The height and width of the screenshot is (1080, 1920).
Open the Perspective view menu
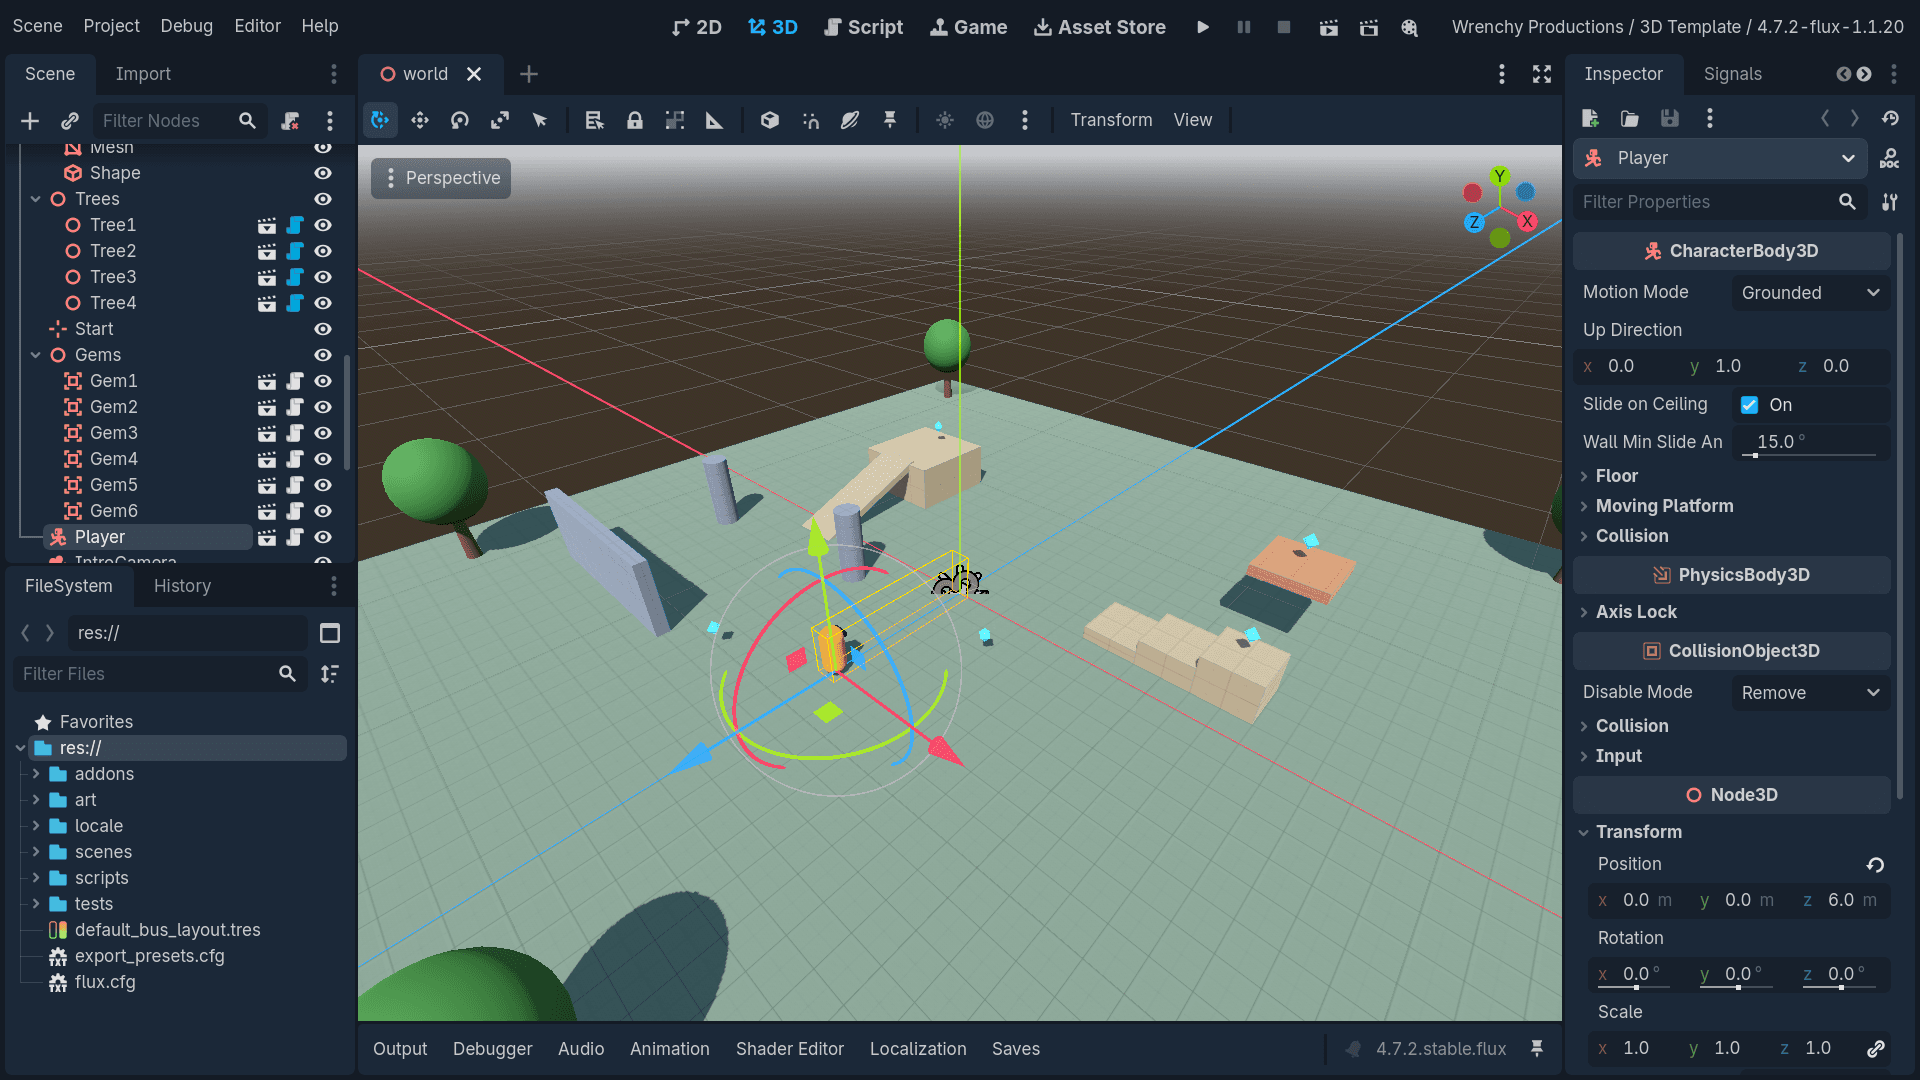tap(441, 178)
